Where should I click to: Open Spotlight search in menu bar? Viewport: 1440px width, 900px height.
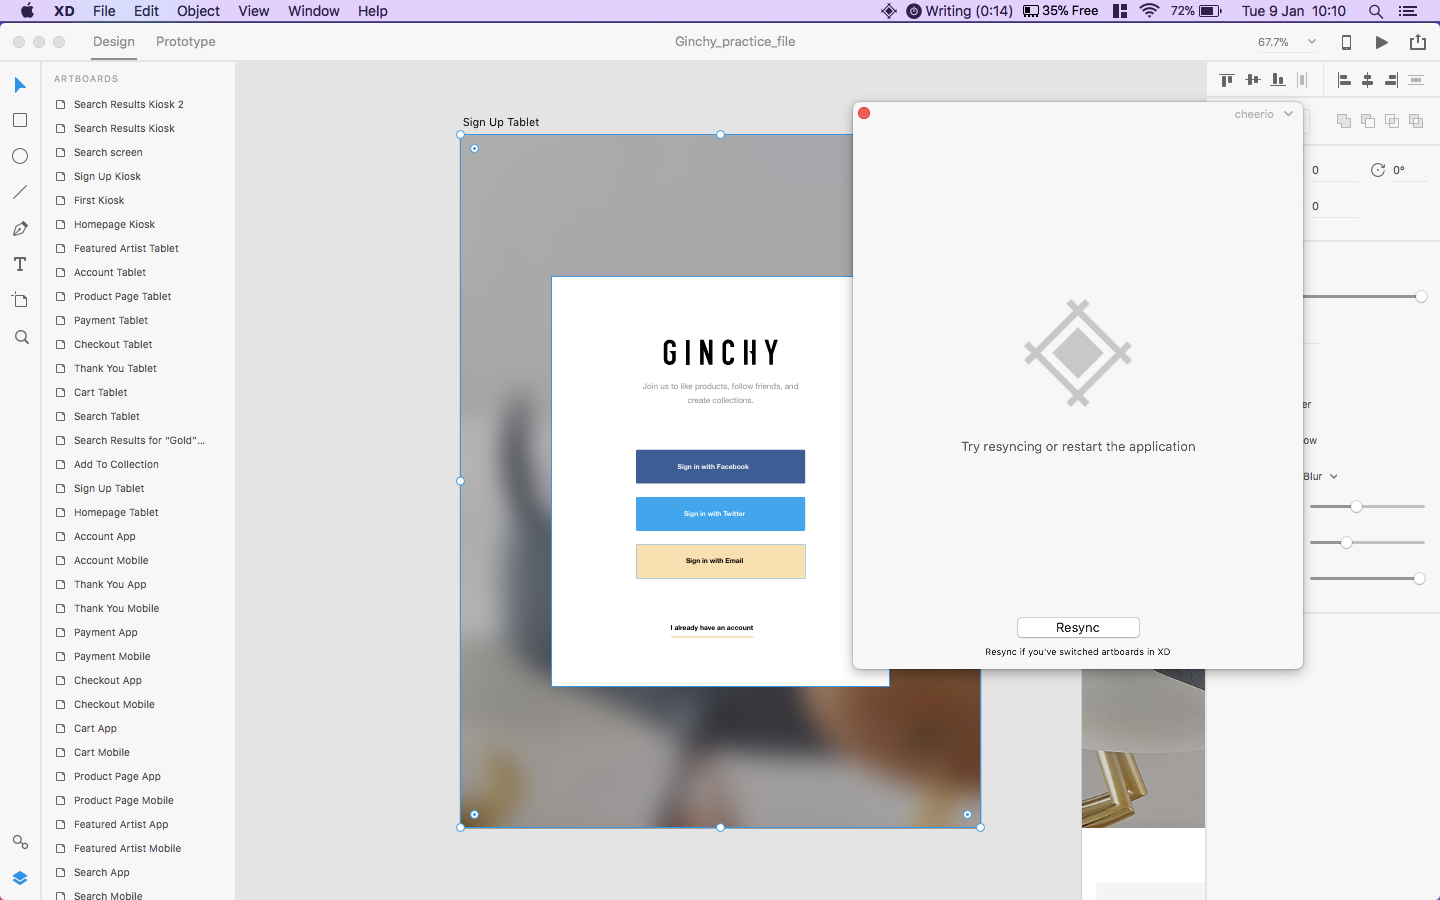click(1376, 11)
